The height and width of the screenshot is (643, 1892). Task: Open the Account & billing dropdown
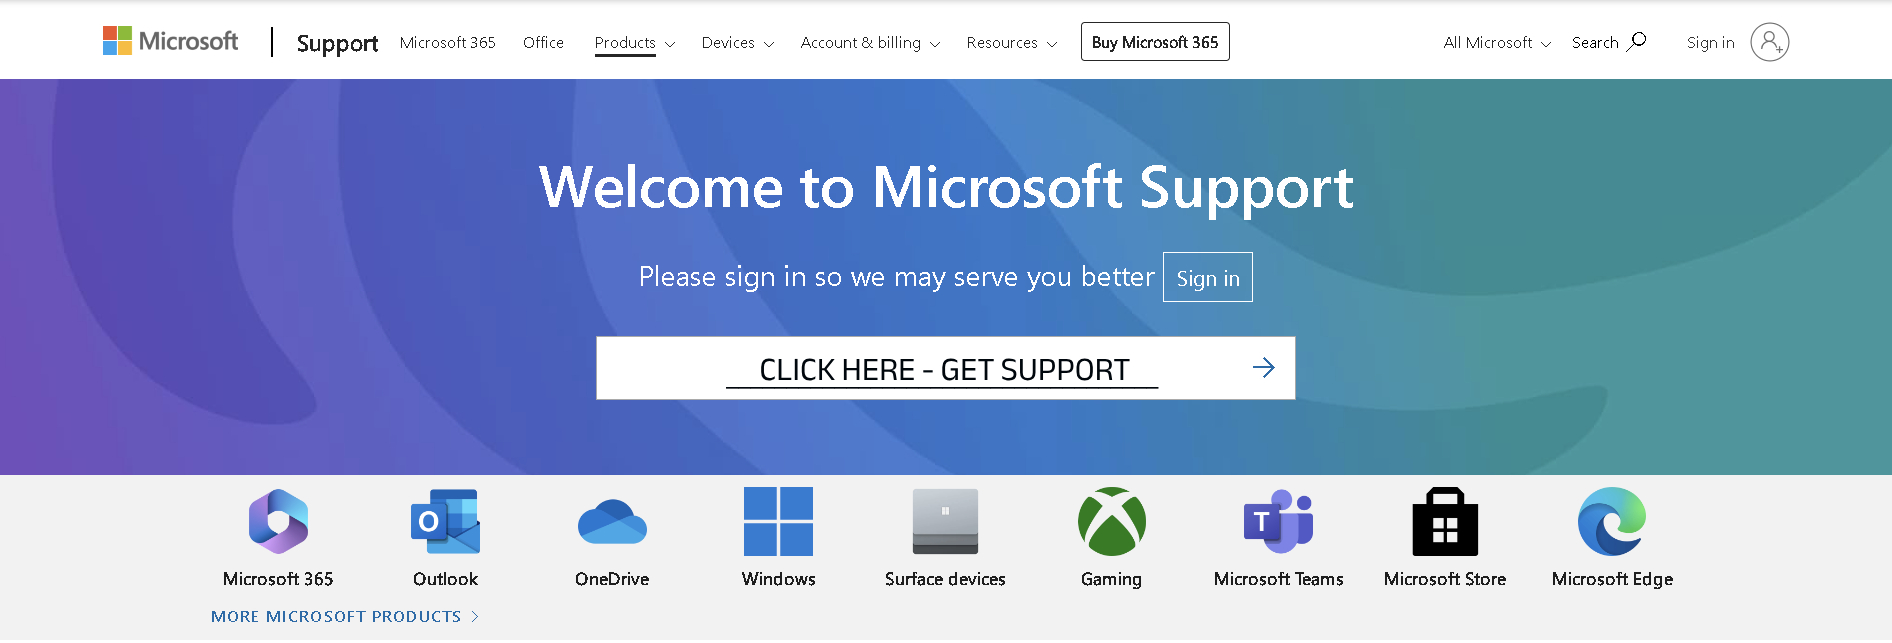tap(870, 43)
